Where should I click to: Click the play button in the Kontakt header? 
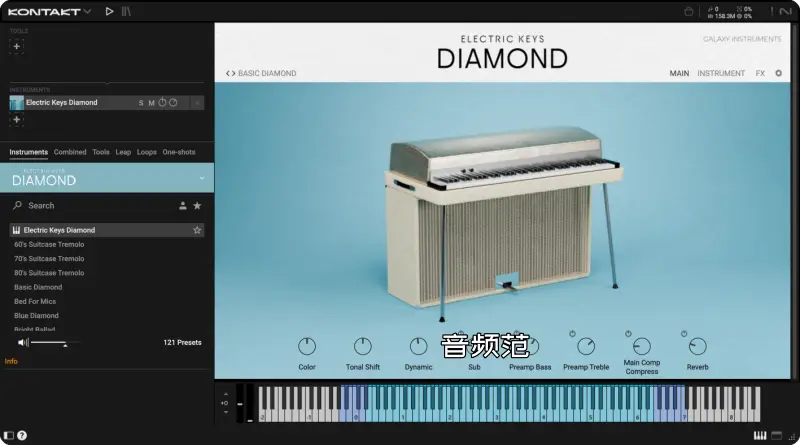click(109, 11)
